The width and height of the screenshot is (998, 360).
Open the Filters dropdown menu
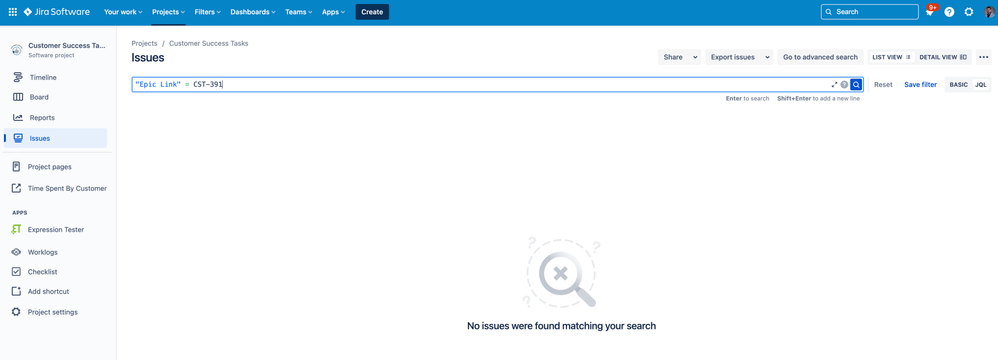point(207,12)
